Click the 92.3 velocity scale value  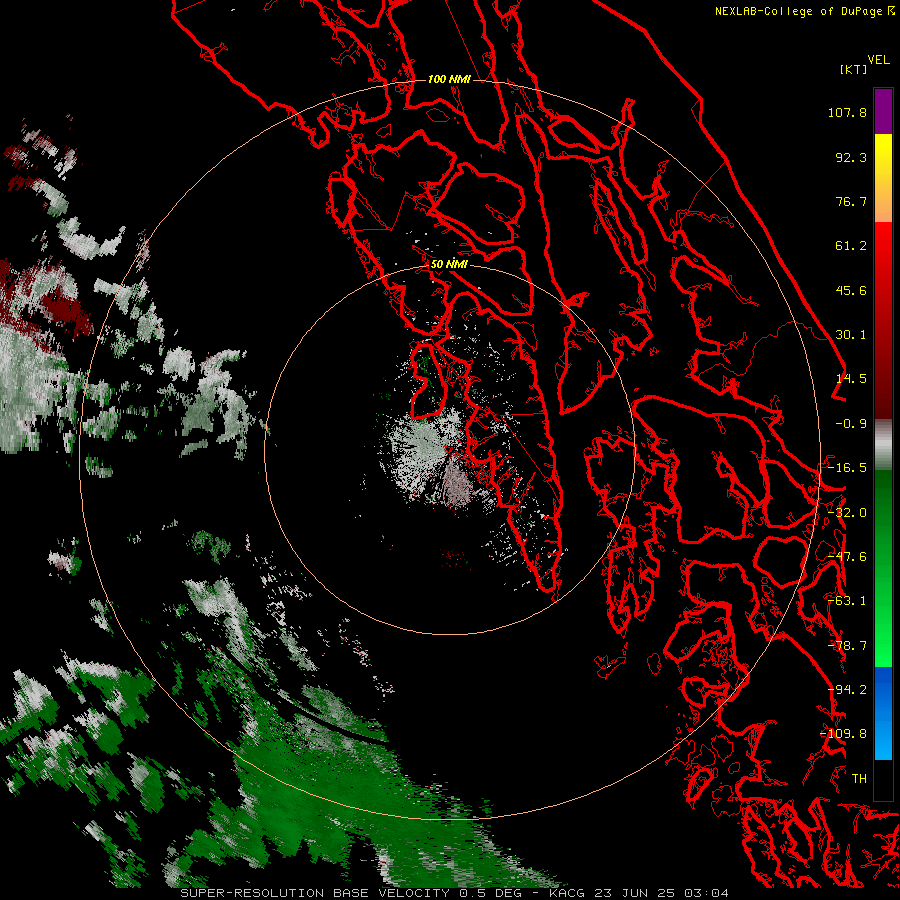(851, 157)
